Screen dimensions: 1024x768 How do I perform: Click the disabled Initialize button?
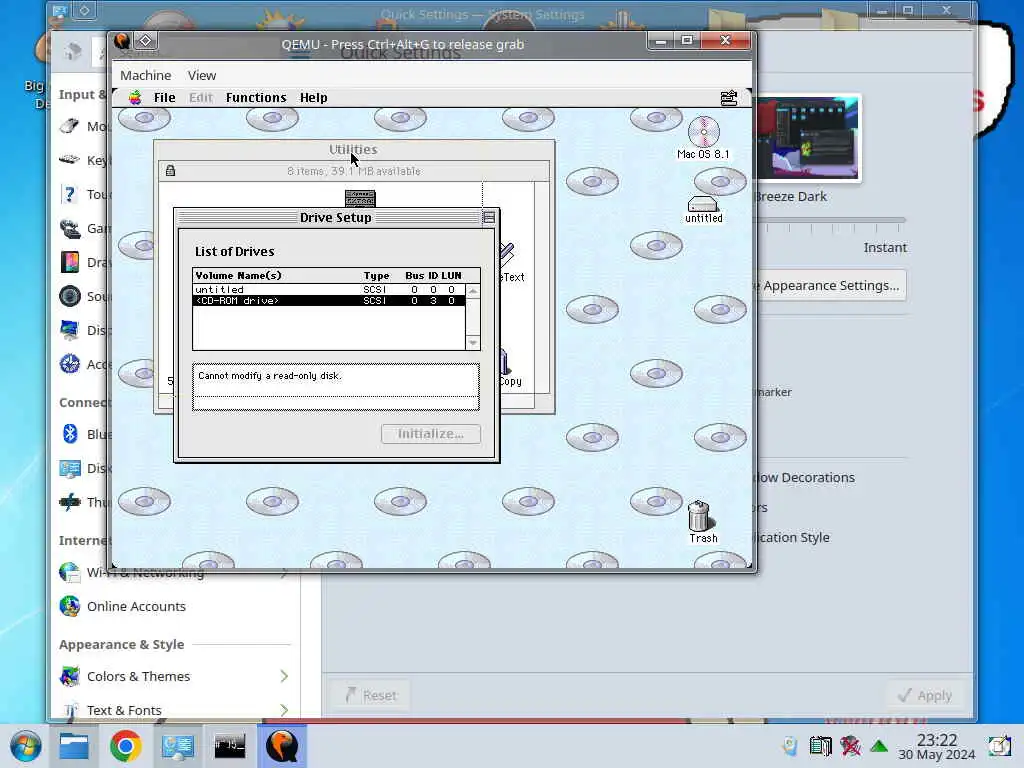431,434
